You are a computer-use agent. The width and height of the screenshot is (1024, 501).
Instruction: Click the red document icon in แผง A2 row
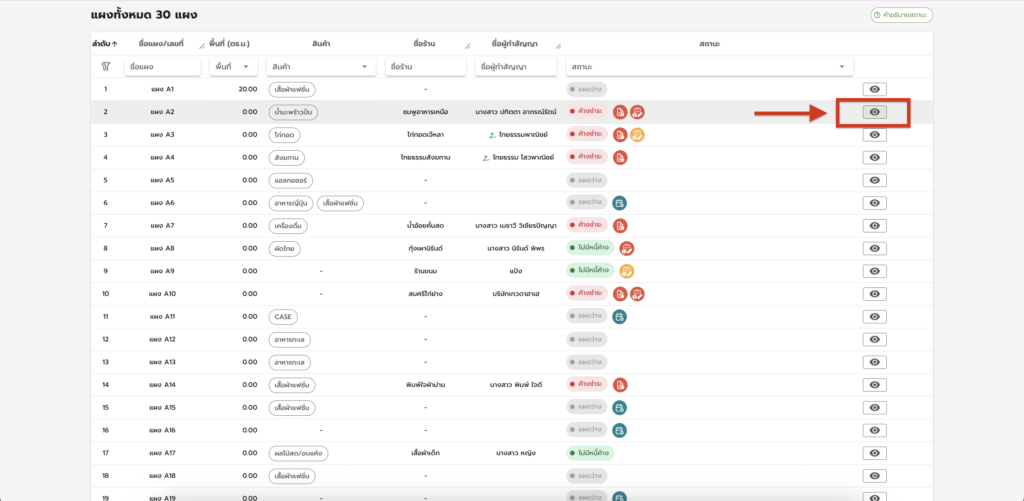620,112
